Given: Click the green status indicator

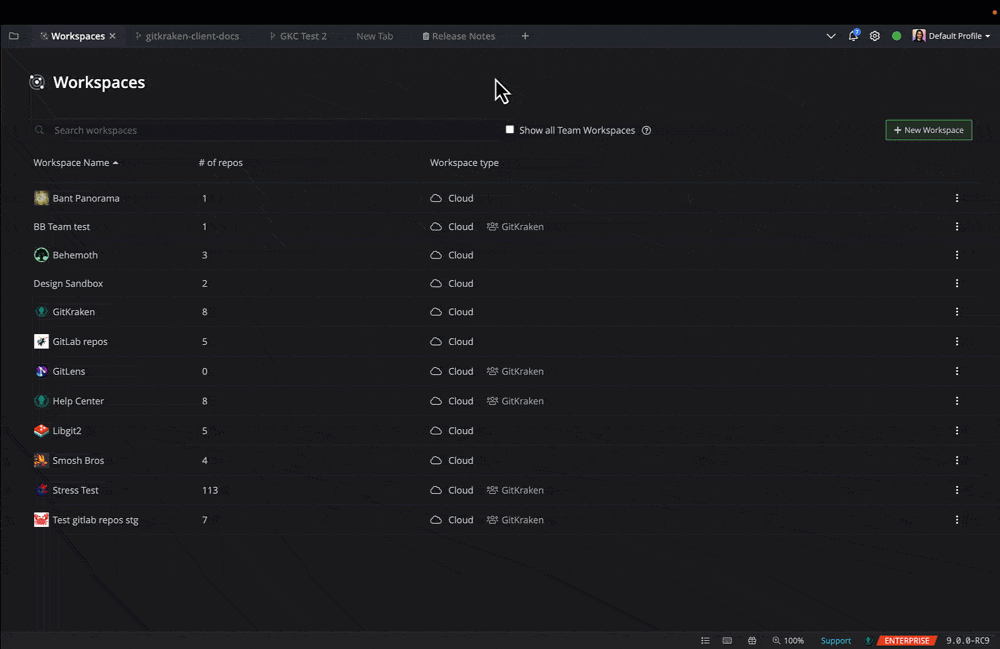Looking at the screenshot, I should click(896, 36).
